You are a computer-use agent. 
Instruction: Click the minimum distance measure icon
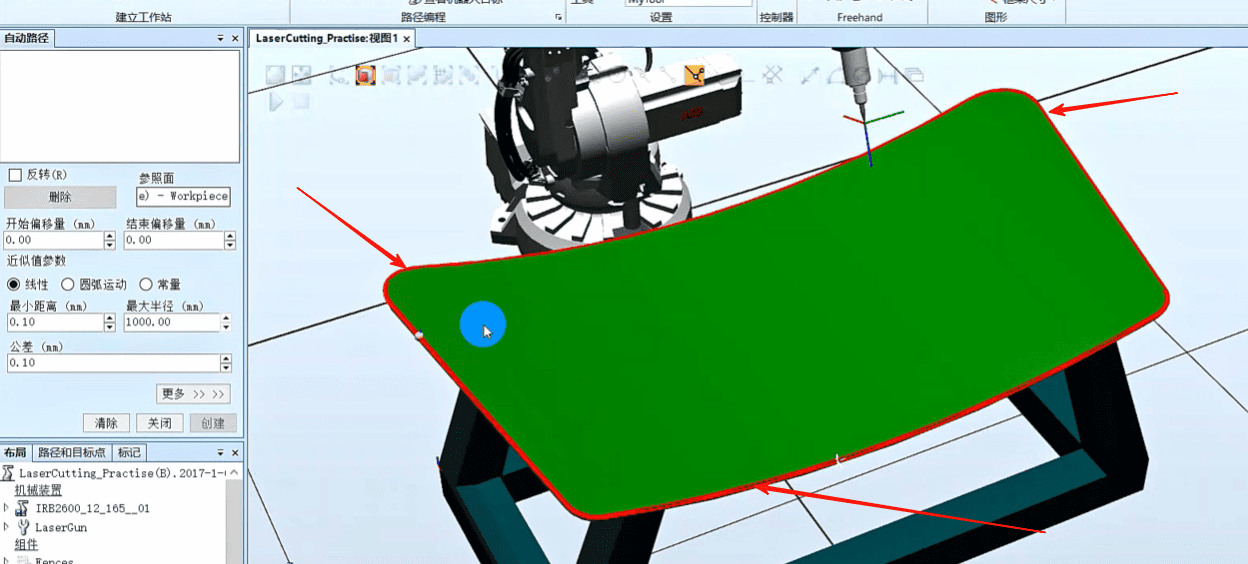887,75
